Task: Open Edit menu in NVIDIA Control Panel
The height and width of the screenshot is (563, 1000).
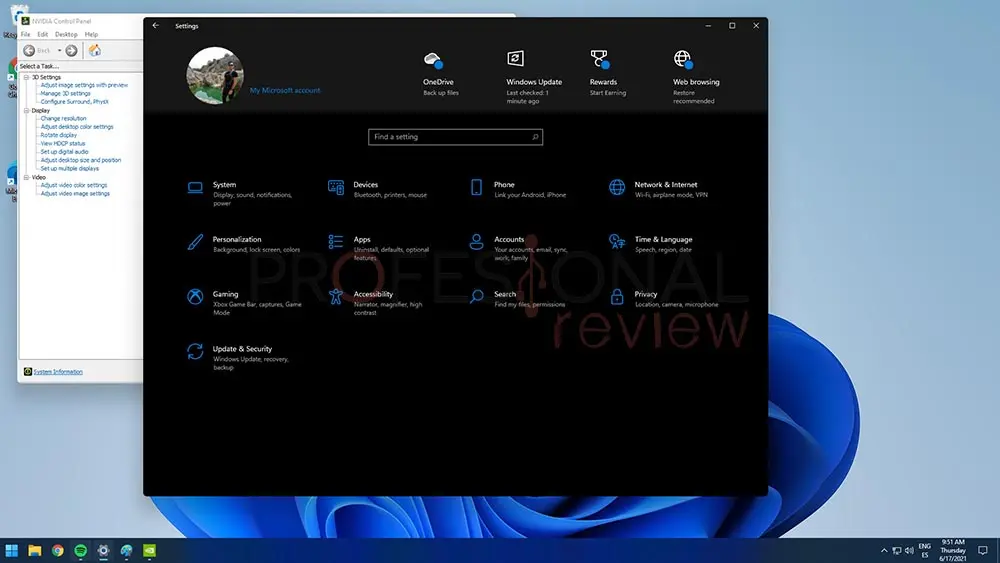Action: [42, 34]
